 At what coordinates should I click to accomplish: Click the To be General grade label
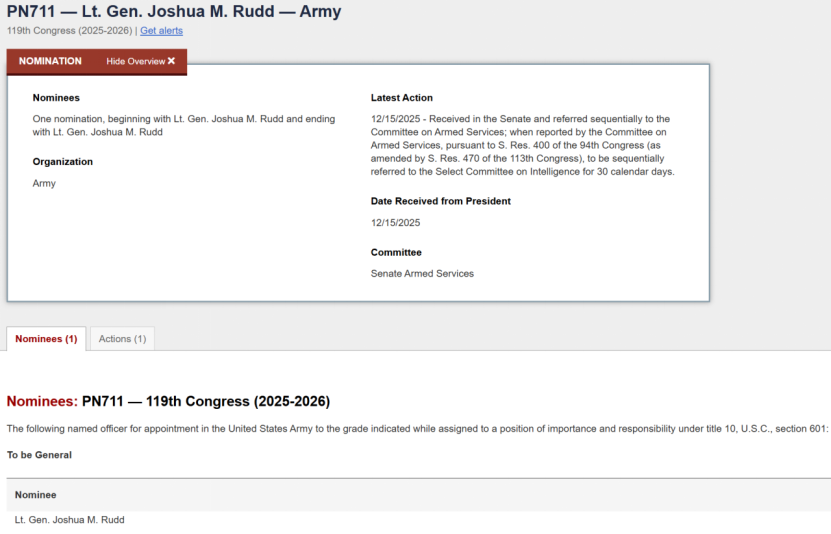pos(39,455)
